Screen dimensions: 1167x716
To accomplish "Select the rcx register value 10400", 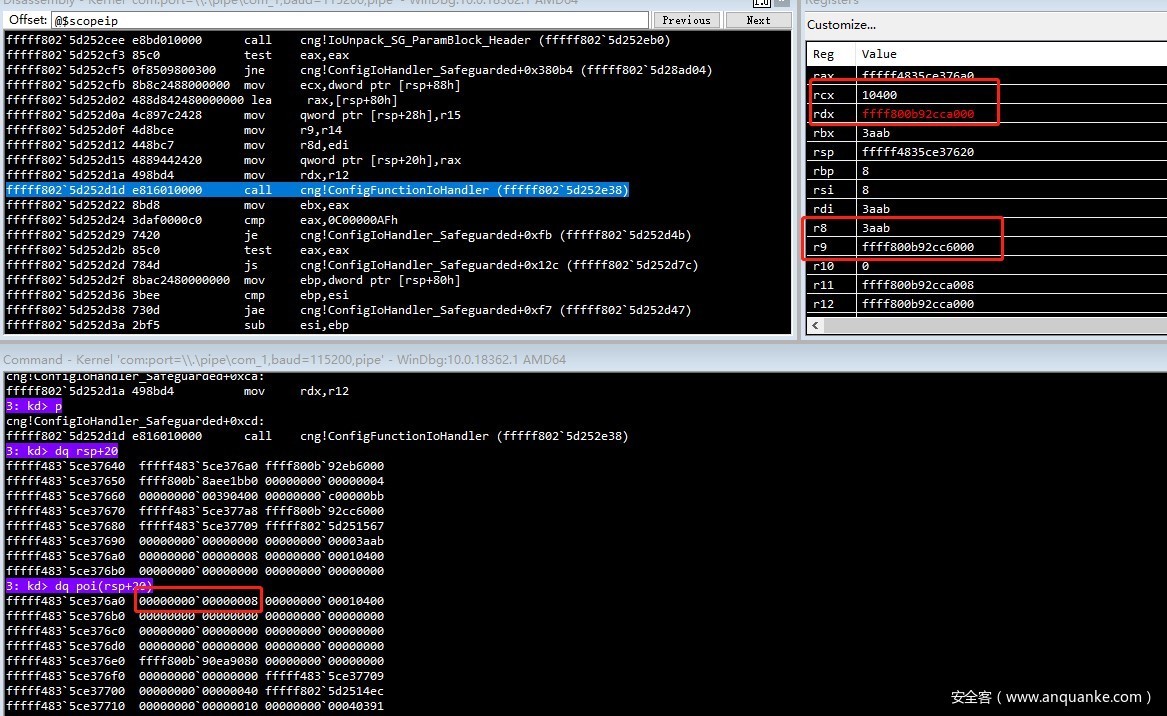I will pyautogui.click(x=879, y=95).
